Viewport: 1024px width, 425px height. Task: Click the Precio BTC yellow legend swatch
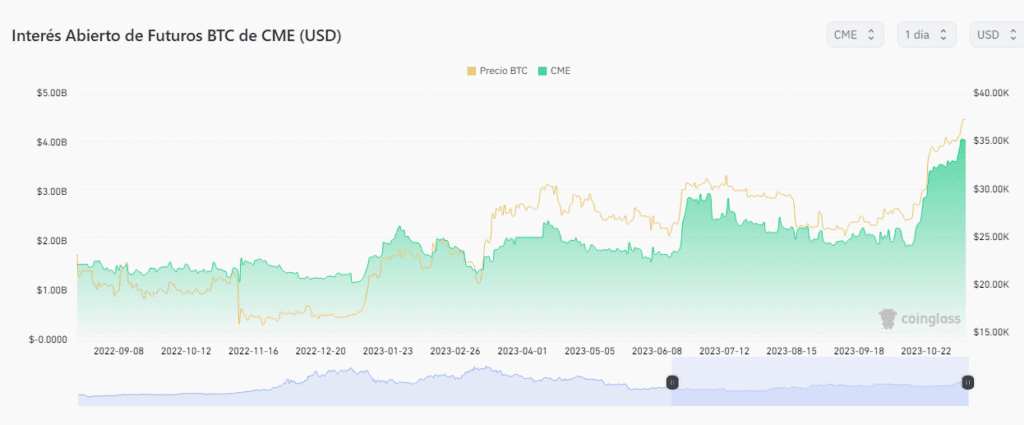pos(472,71)
